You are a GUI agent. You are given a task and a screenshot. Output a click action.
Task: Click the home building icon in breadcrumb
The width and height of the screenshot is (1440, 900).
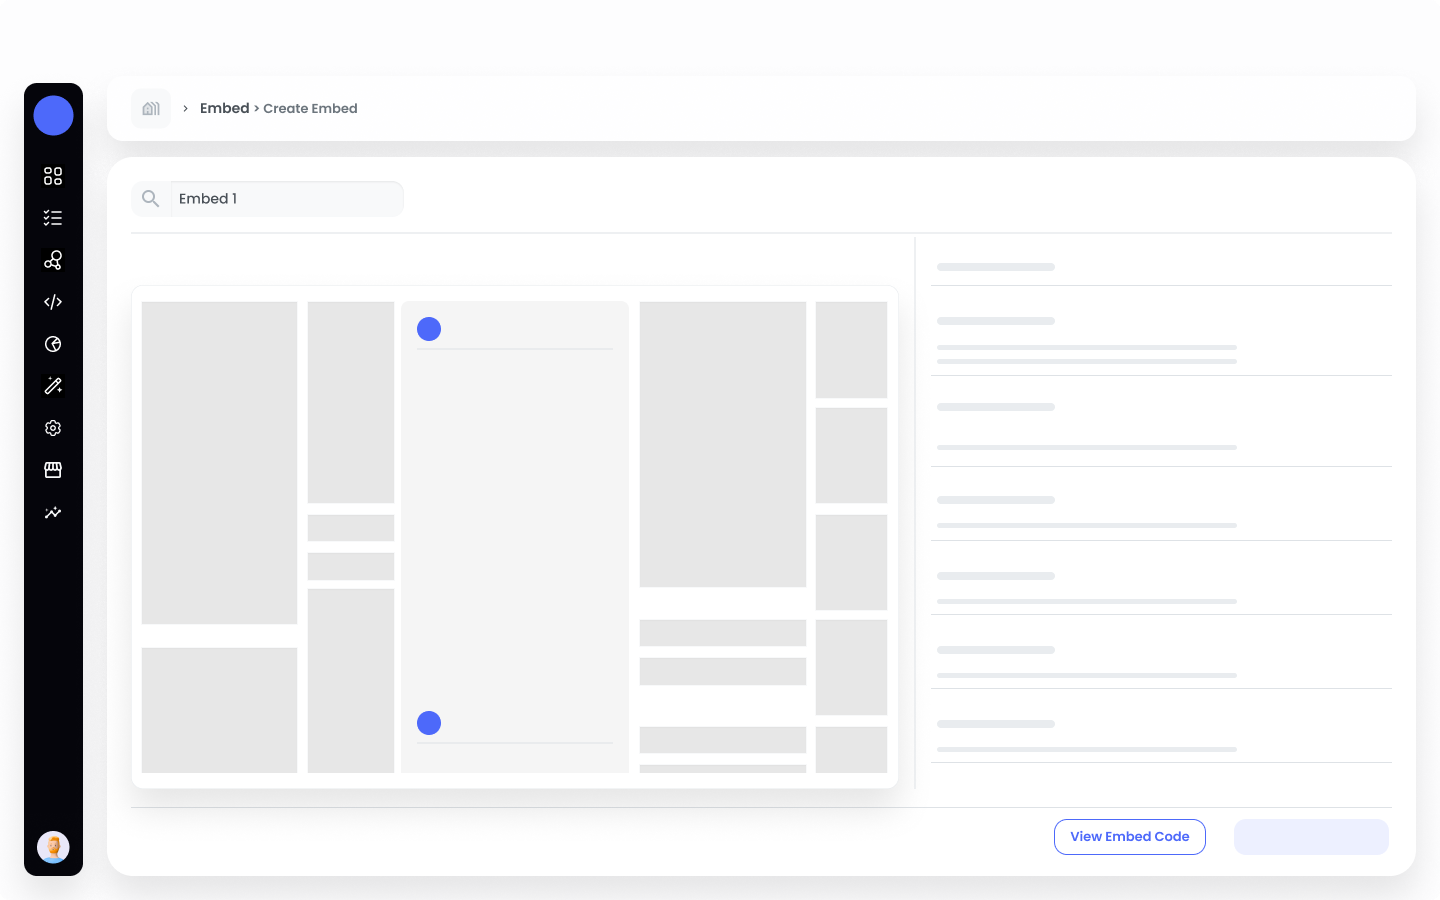tap(151, 108)
